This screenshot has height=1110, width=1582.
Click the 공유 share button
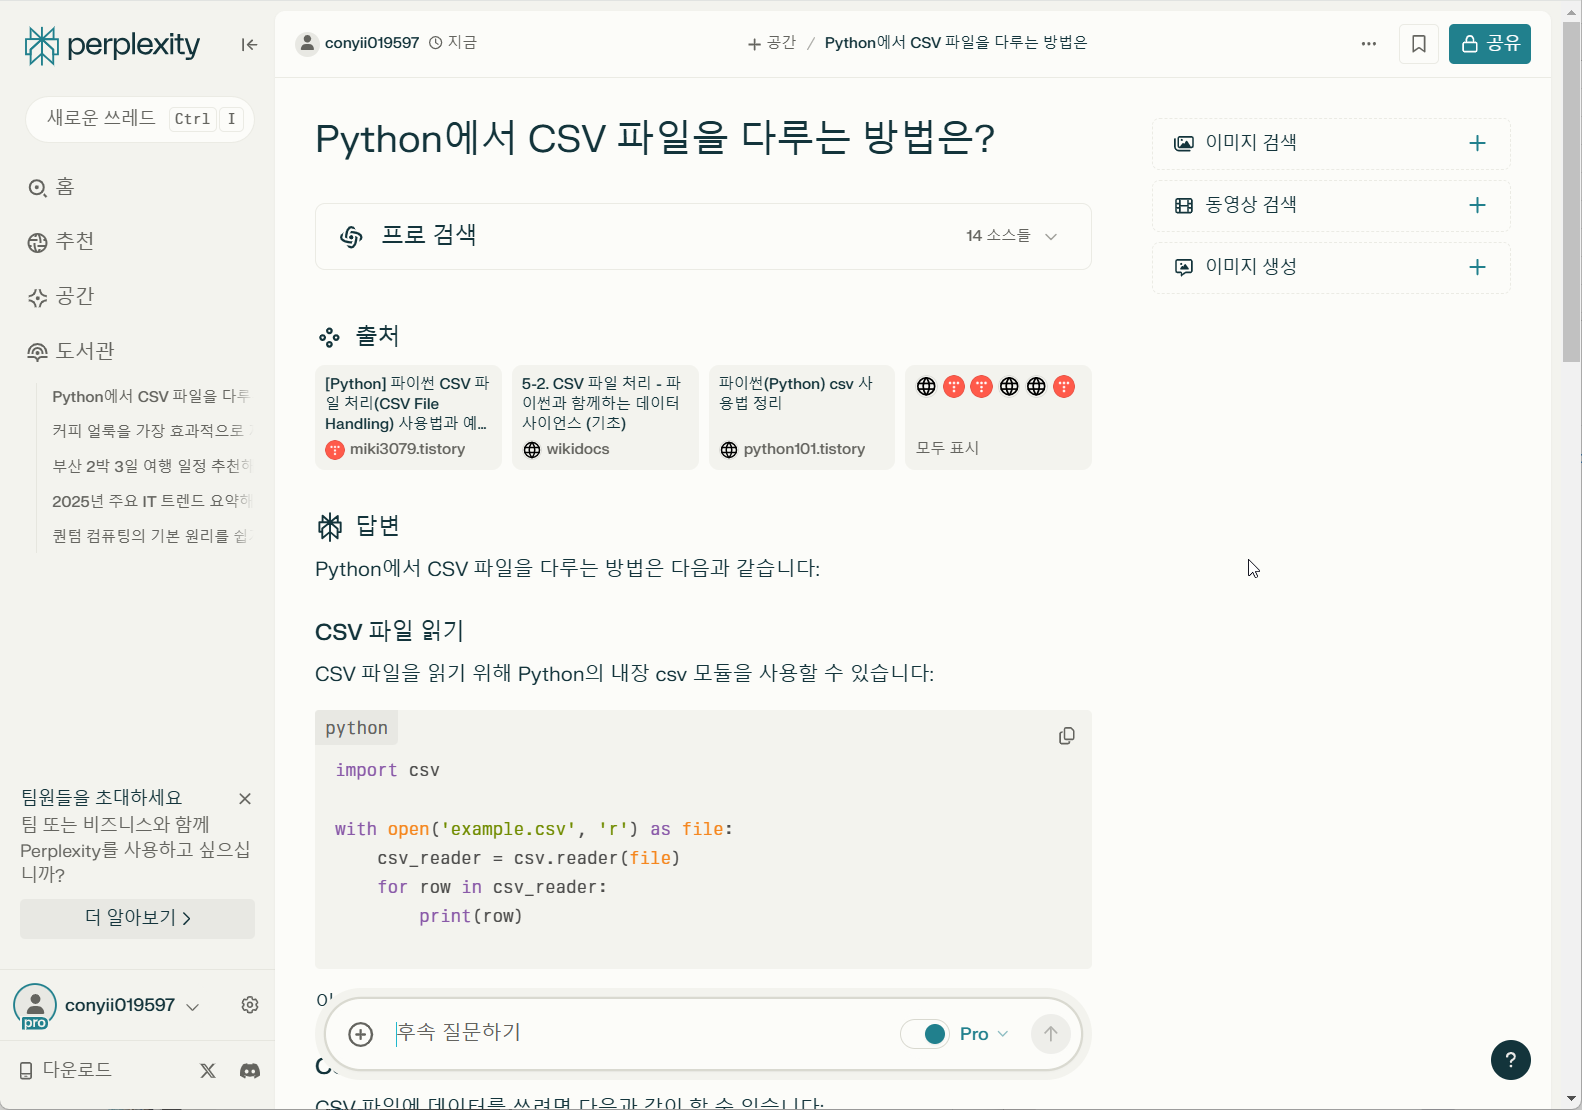(x=1490, y=44)
